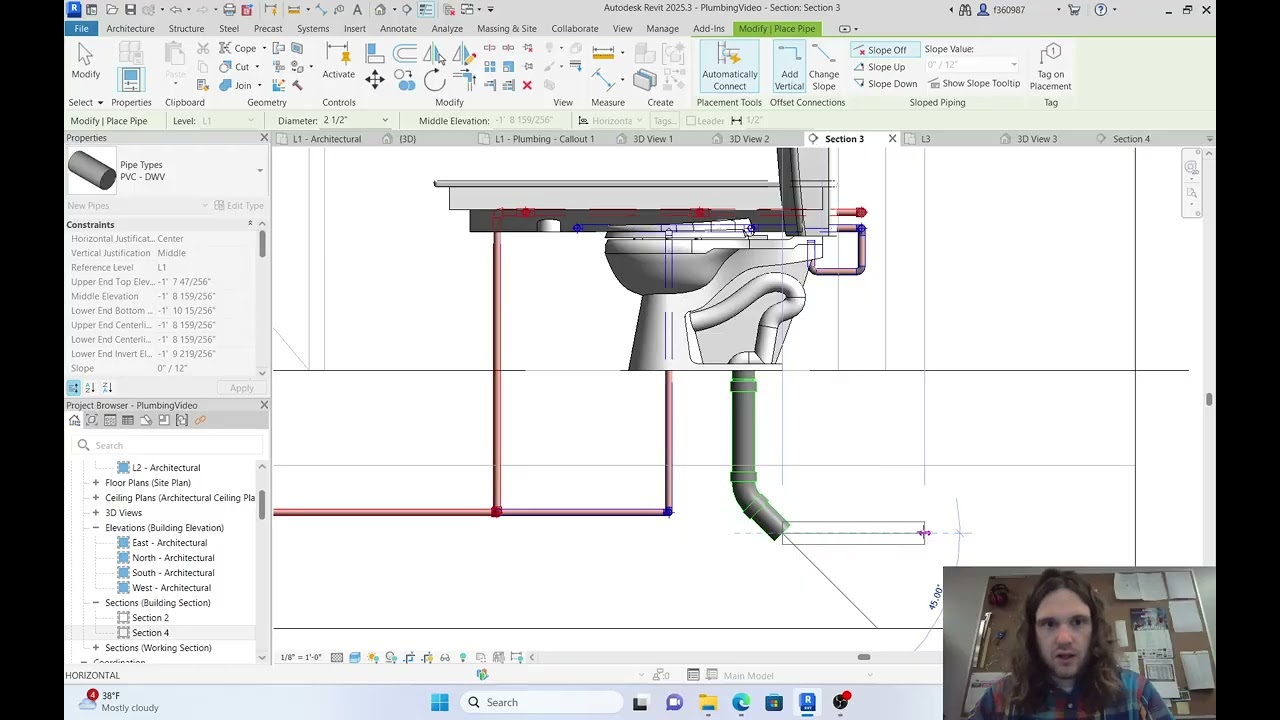
Task: Click the Activate controls icon
Action: pos(338,62)
